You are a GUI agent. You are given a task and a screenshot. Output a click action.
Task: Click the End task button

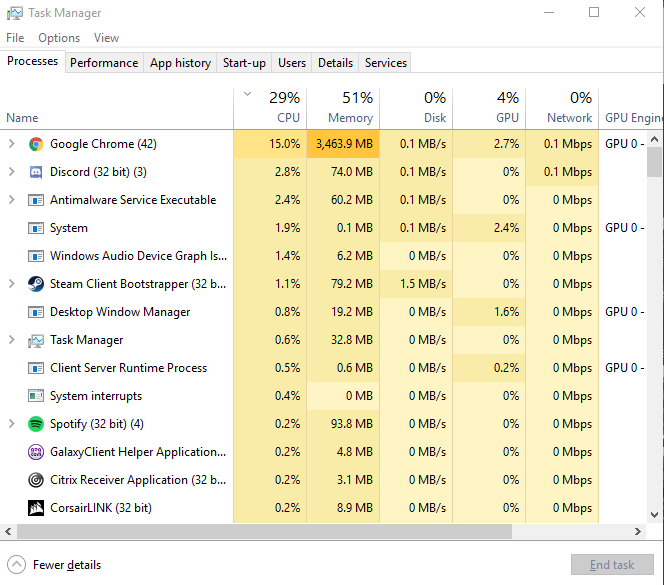tap(612, 565)
